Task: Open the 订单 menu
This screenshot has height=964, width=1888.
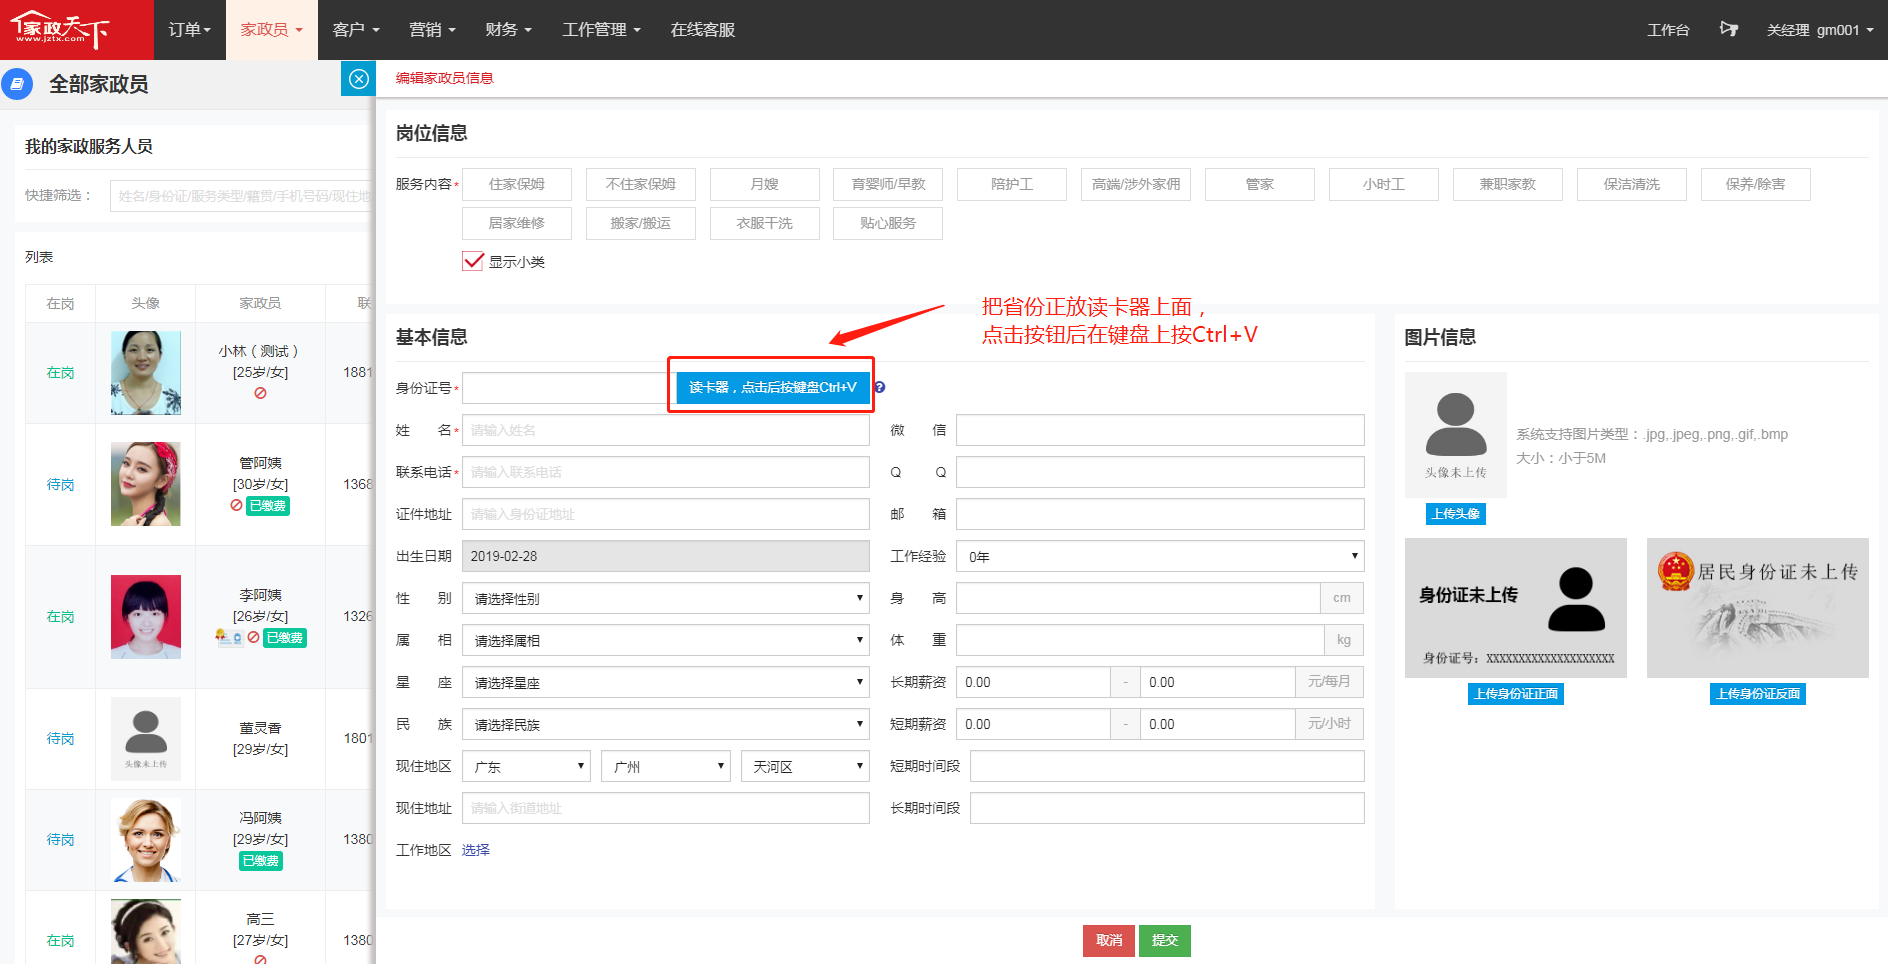Action: pos(190,30)
